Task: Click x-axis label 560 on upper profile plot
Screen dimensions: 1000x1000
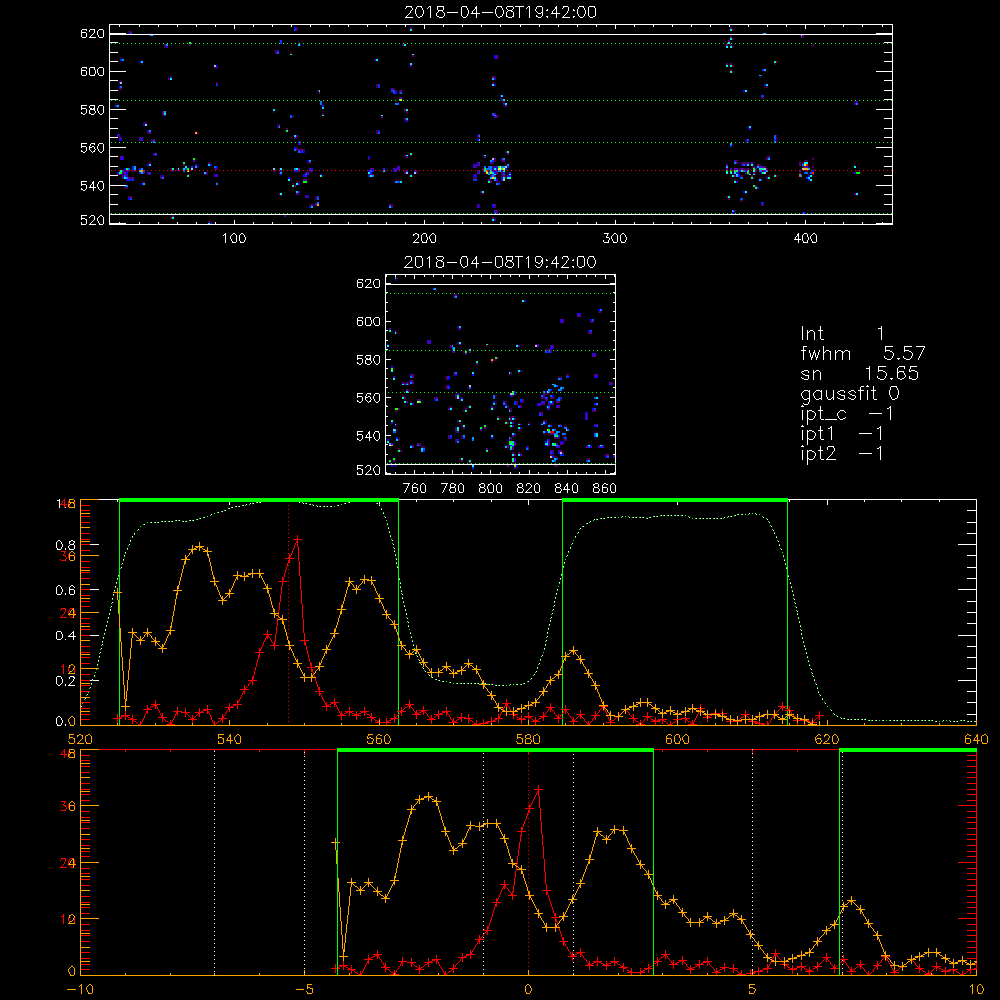Action: [x=379, y=739]
